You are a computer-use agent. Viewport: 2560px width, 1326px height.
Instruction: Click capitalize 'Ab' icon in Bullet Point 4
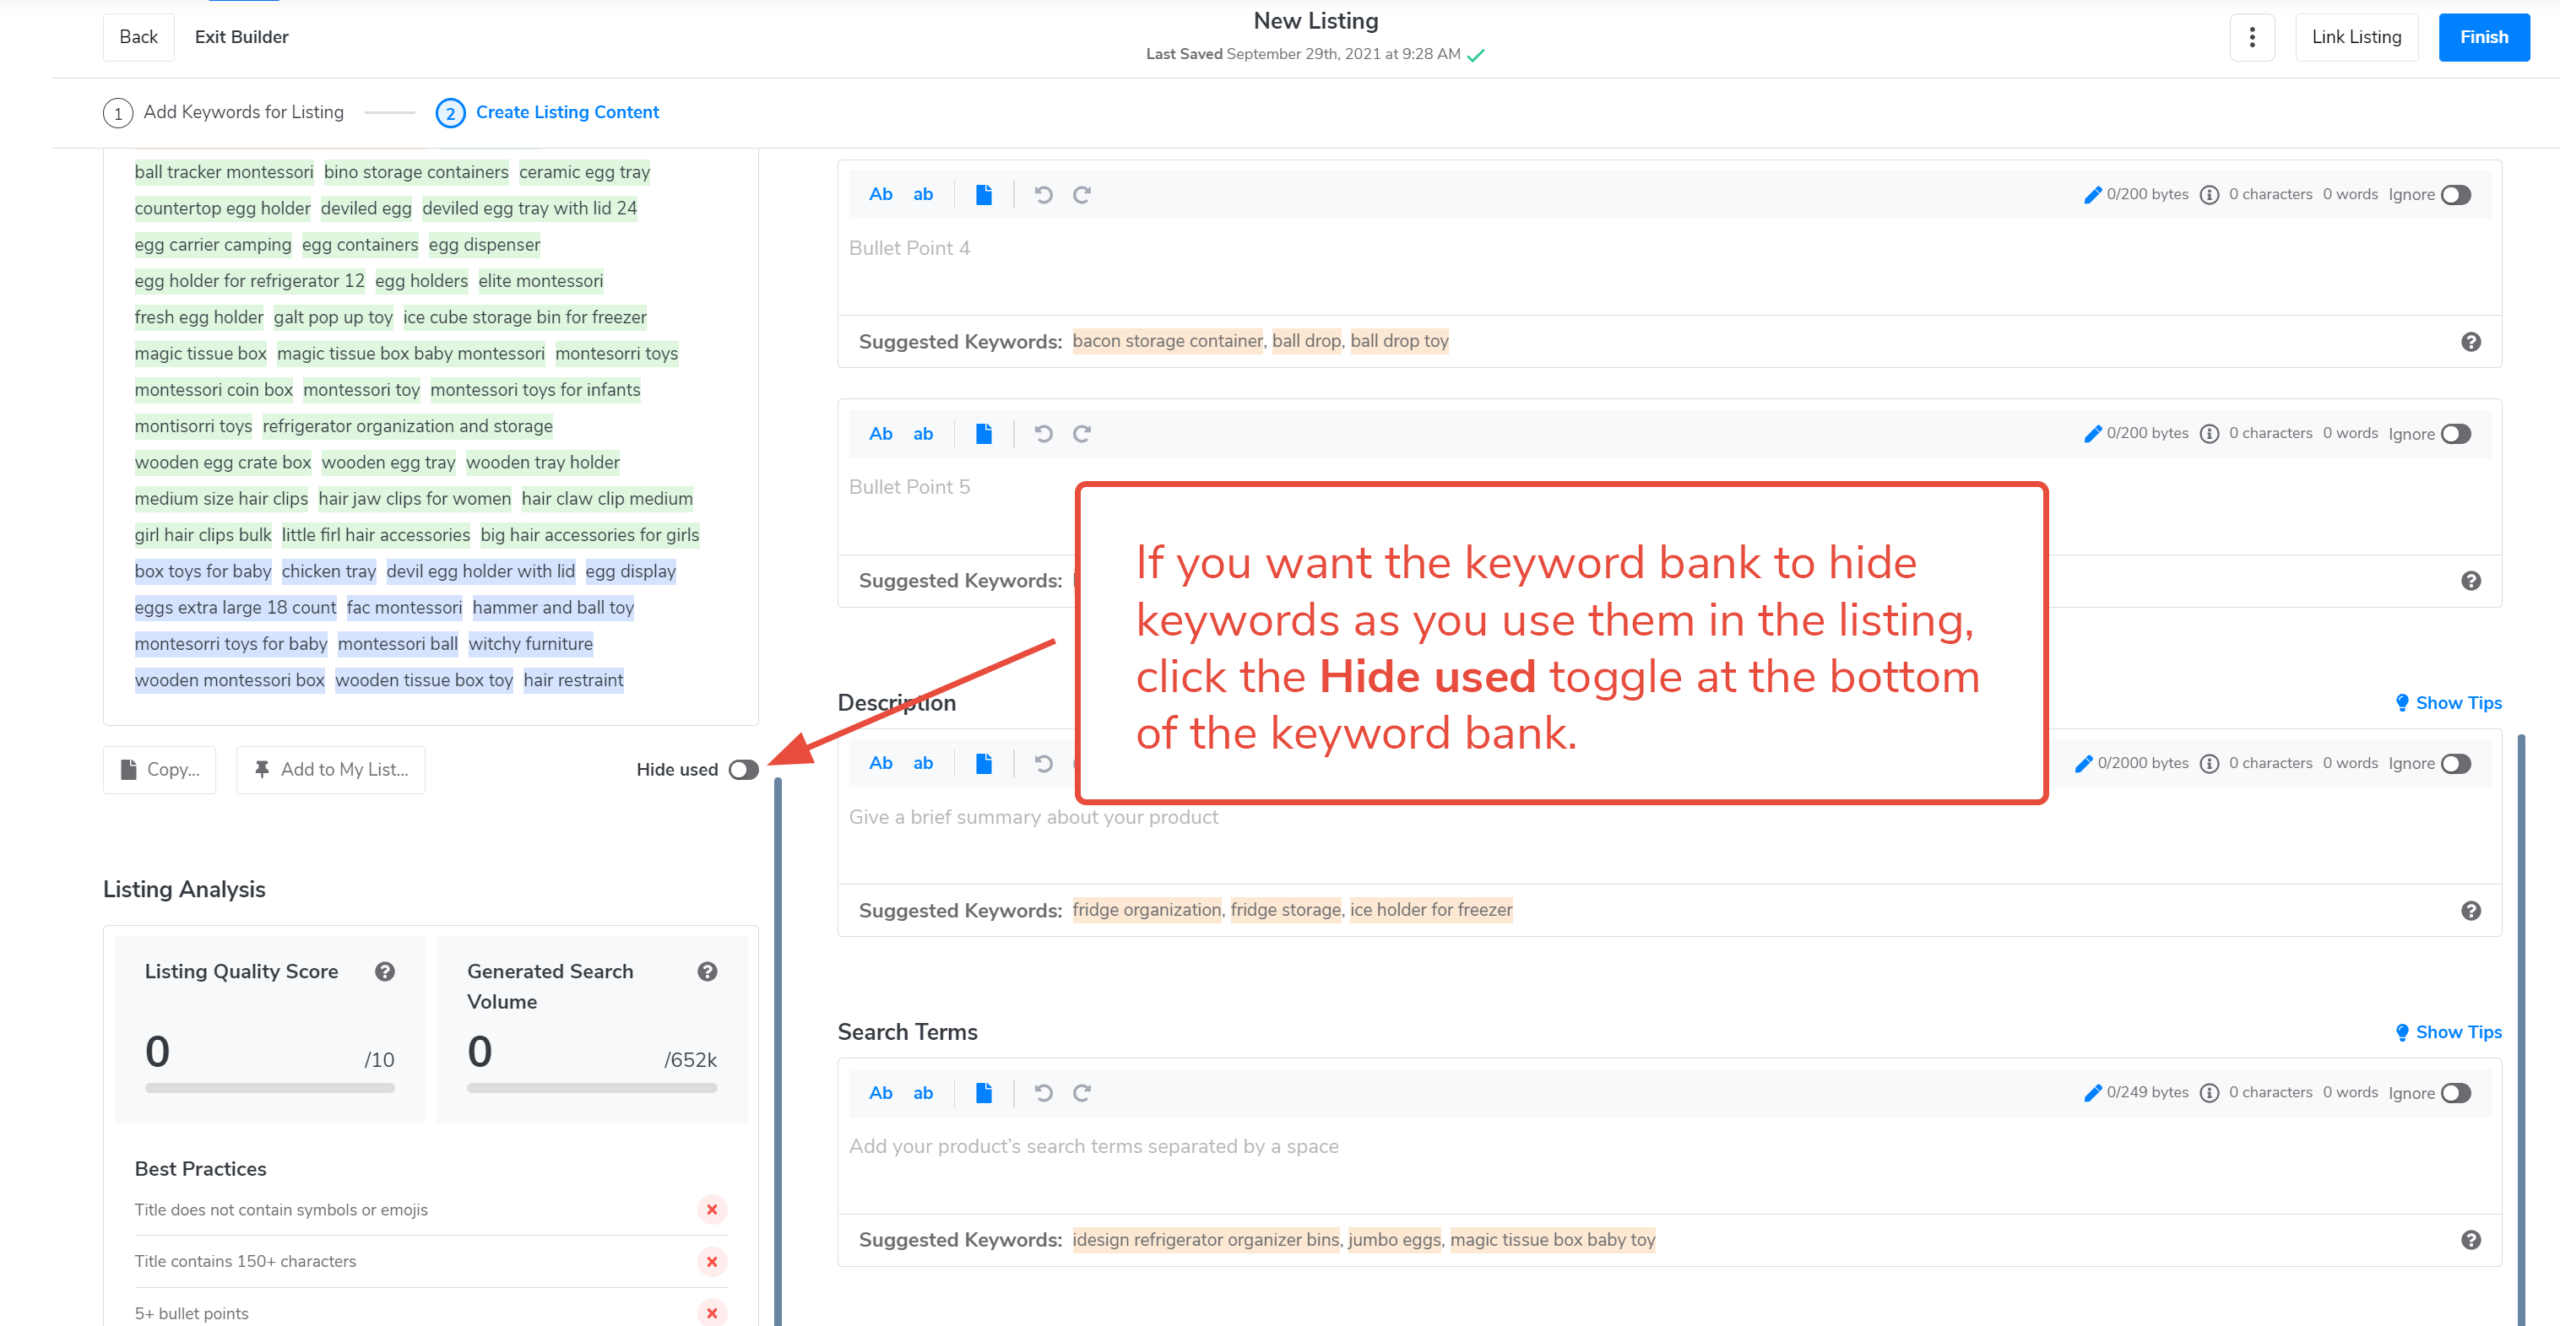pos(880,195)
